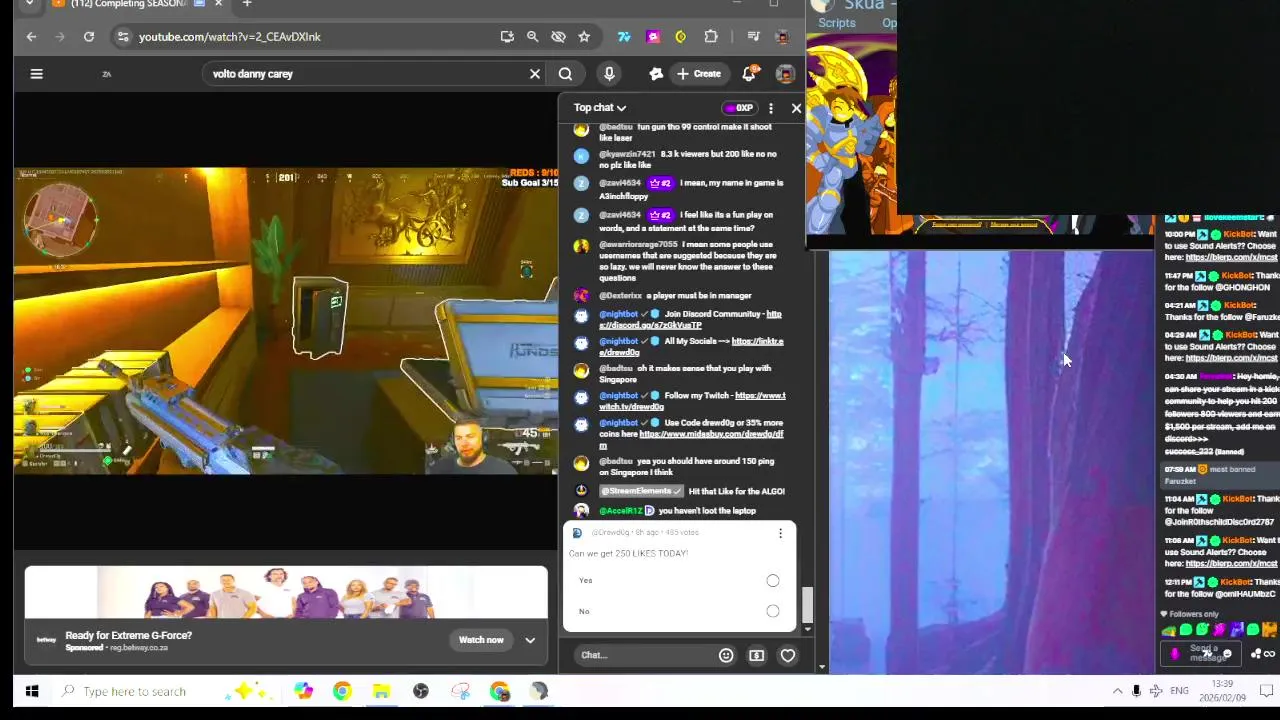Search YouTube with voice microphone

[609, 74]
